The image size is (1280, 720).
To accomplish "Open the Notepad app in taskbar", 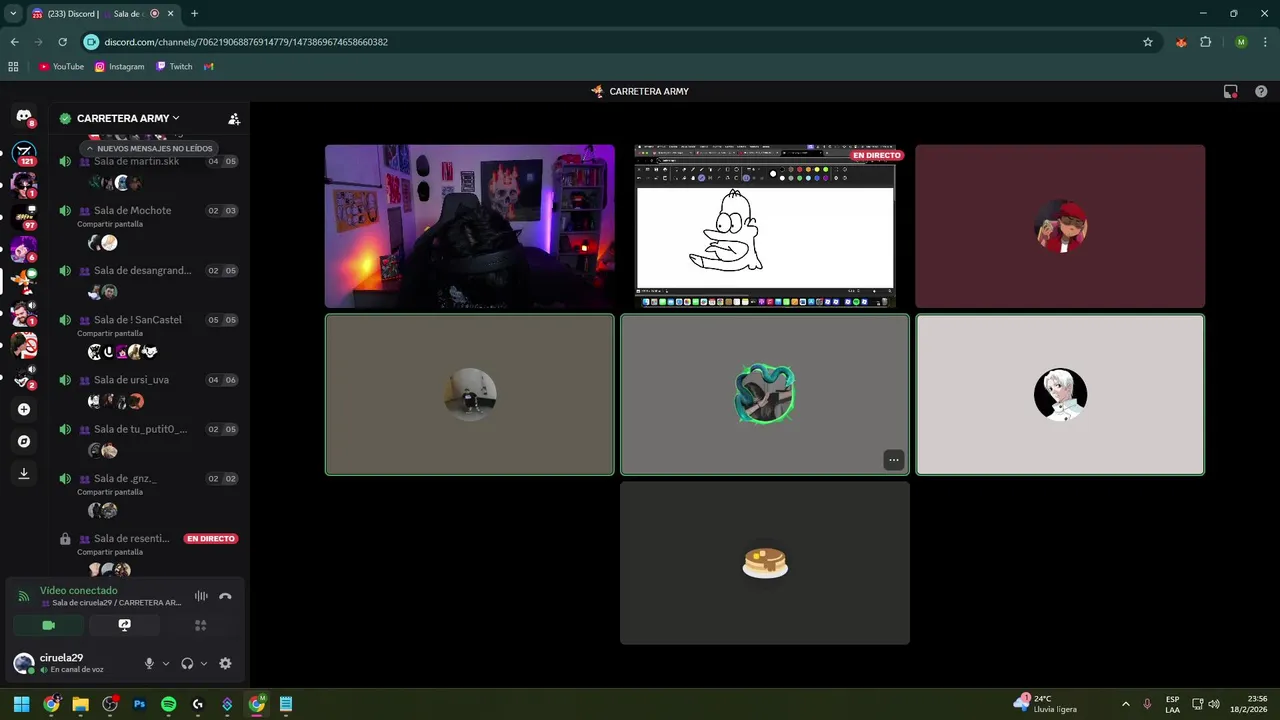I will pos(286,704).
